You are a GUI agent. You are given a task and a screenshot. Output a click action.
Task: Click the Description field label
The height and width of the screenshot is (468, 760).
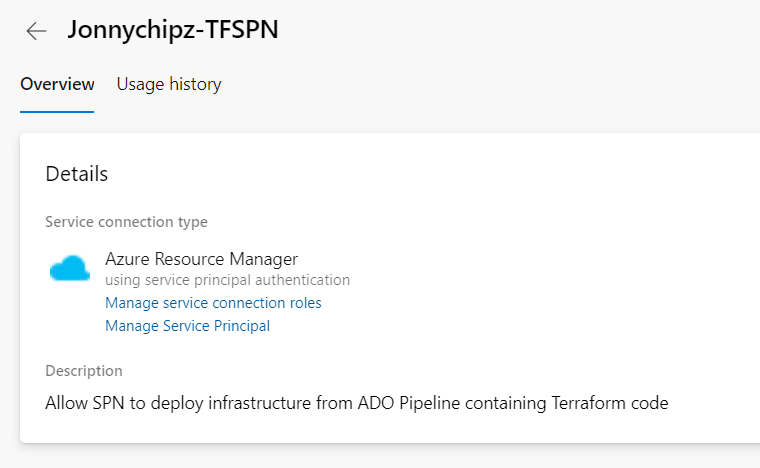pyautogui.click(x=84, y=371)
